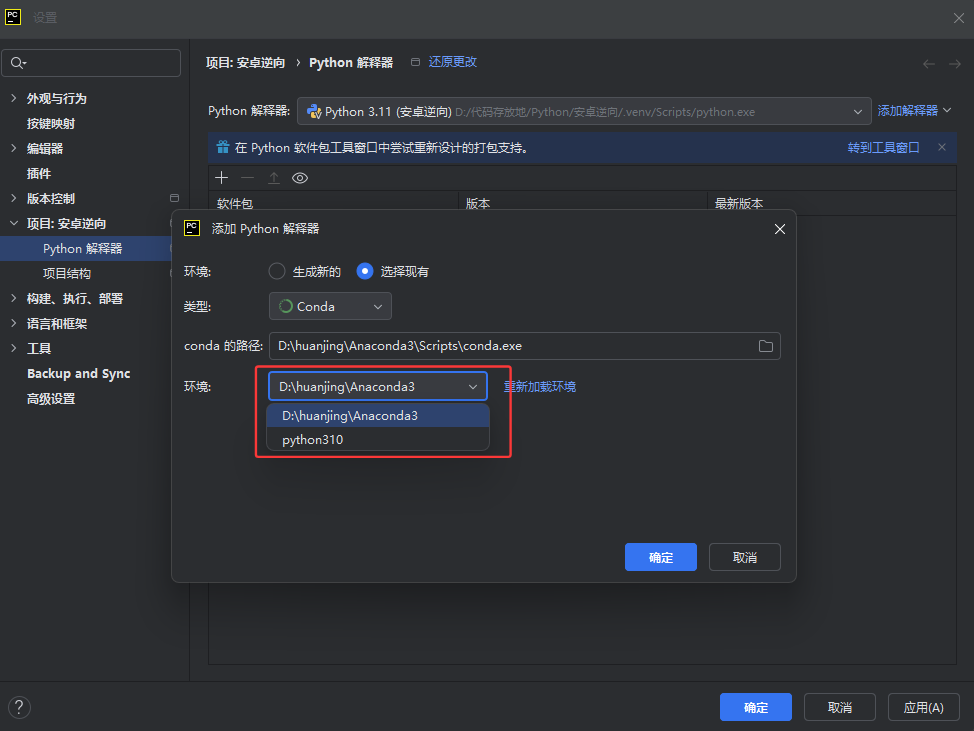
Task: Select the 生成新的 radio button
Action: click(277, 271)
